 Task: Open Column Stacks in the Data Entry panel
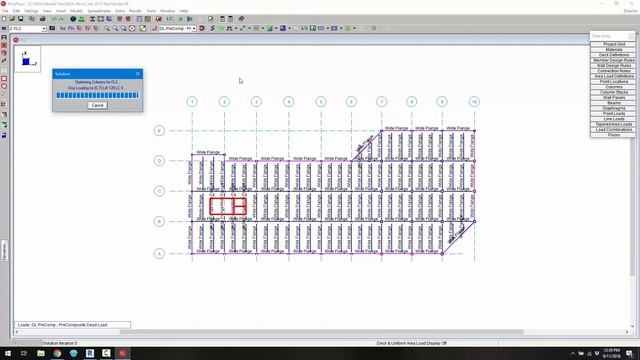click(x=613, y=92)
